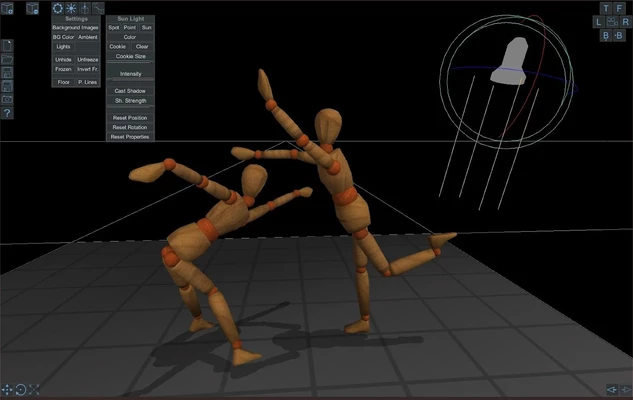633x400 pixels.
Task: Select Spot light type
Action: pos(113,27)
